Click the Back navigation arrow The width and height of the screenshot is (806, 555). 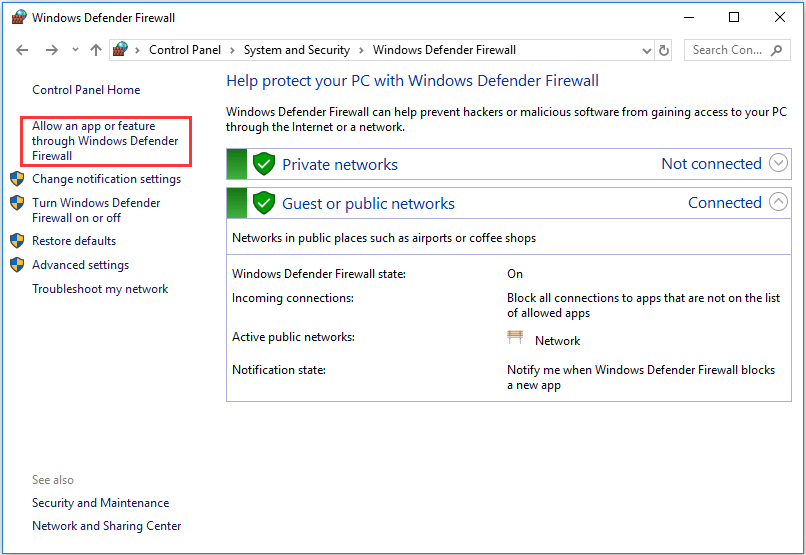(x=22, y=50)
